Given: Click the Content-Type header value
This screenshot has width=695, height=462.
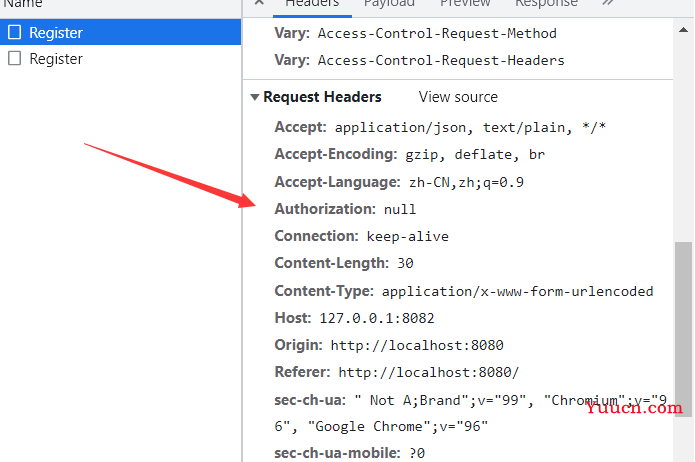Looking at the screenshot, I should coord(517,291).
